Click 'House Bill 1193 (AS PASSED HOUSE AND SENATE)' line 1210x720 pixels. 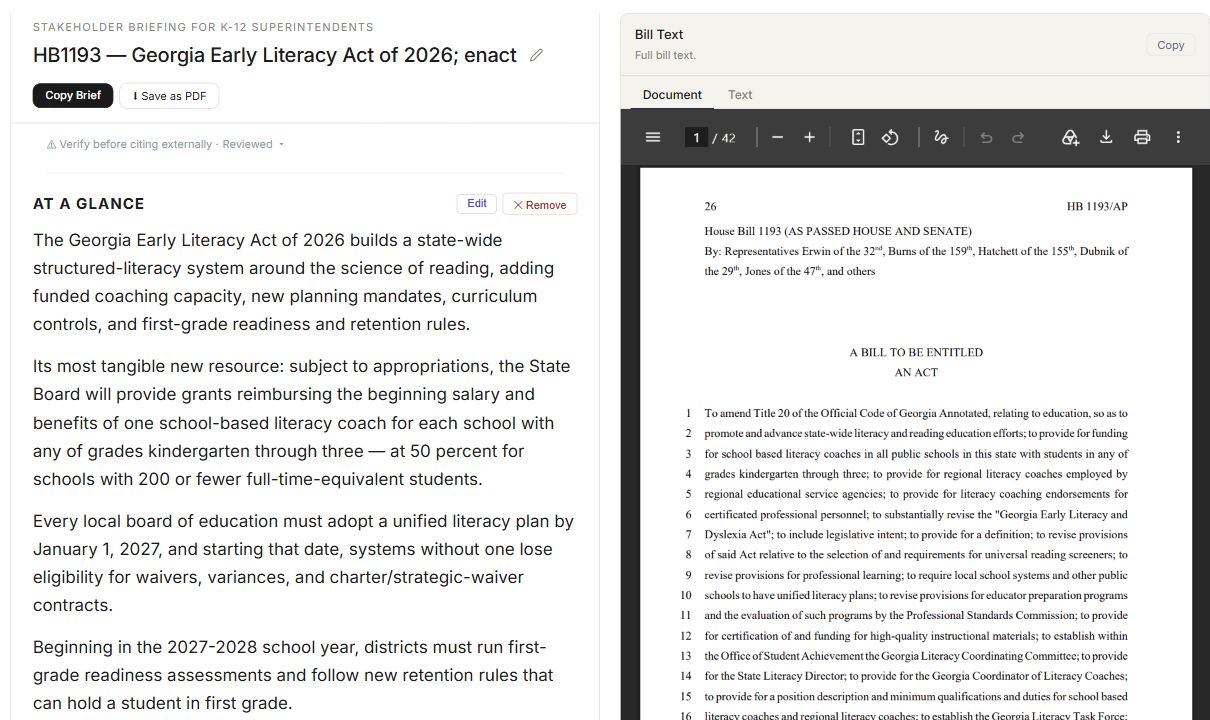pos(838,231)
